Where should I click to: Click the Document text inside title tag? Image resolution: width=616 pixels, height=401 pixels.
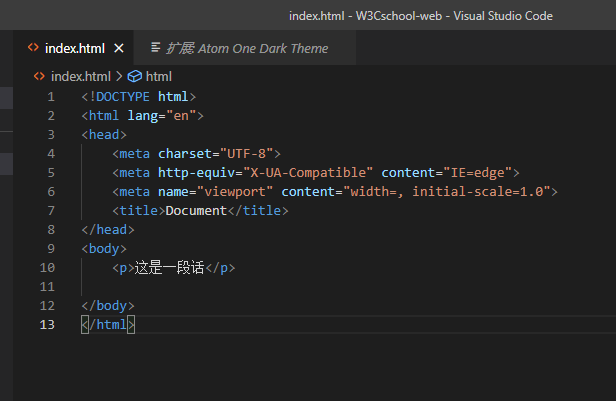coord(197,210)
